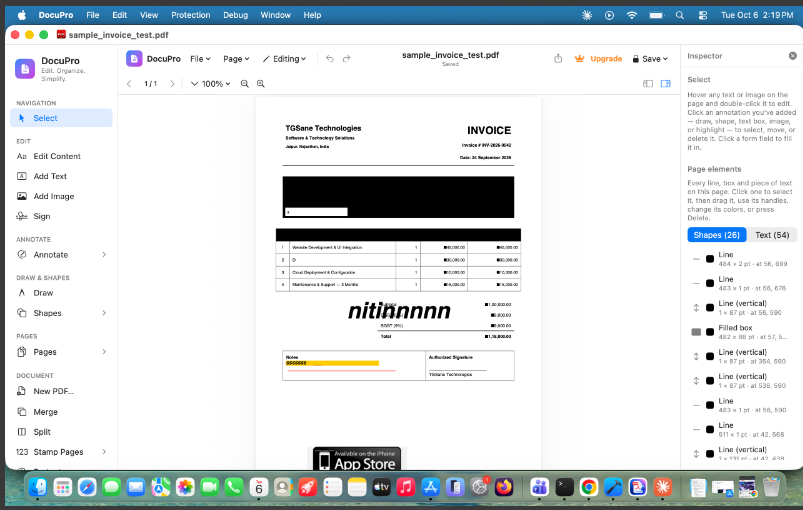The width and height of the screenshot is (803, 510).
Task: Click the App Store badge
Action: [357, 459]
